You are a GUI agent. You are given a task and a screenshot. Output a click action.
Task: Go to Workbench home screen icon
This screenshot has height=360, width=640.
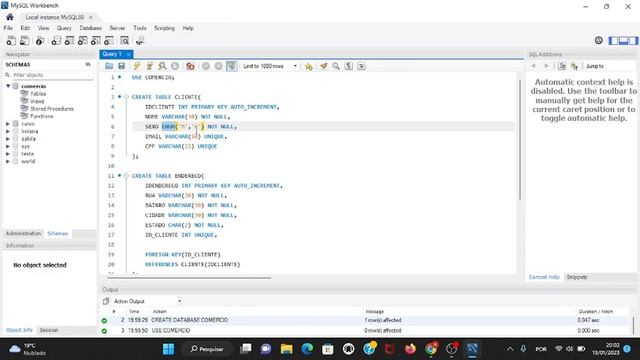coord(10,17)
